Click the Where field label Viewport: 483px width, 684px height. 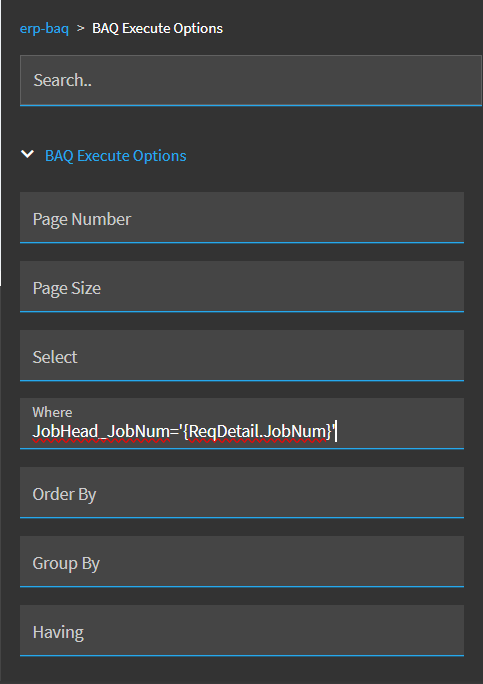52,412
